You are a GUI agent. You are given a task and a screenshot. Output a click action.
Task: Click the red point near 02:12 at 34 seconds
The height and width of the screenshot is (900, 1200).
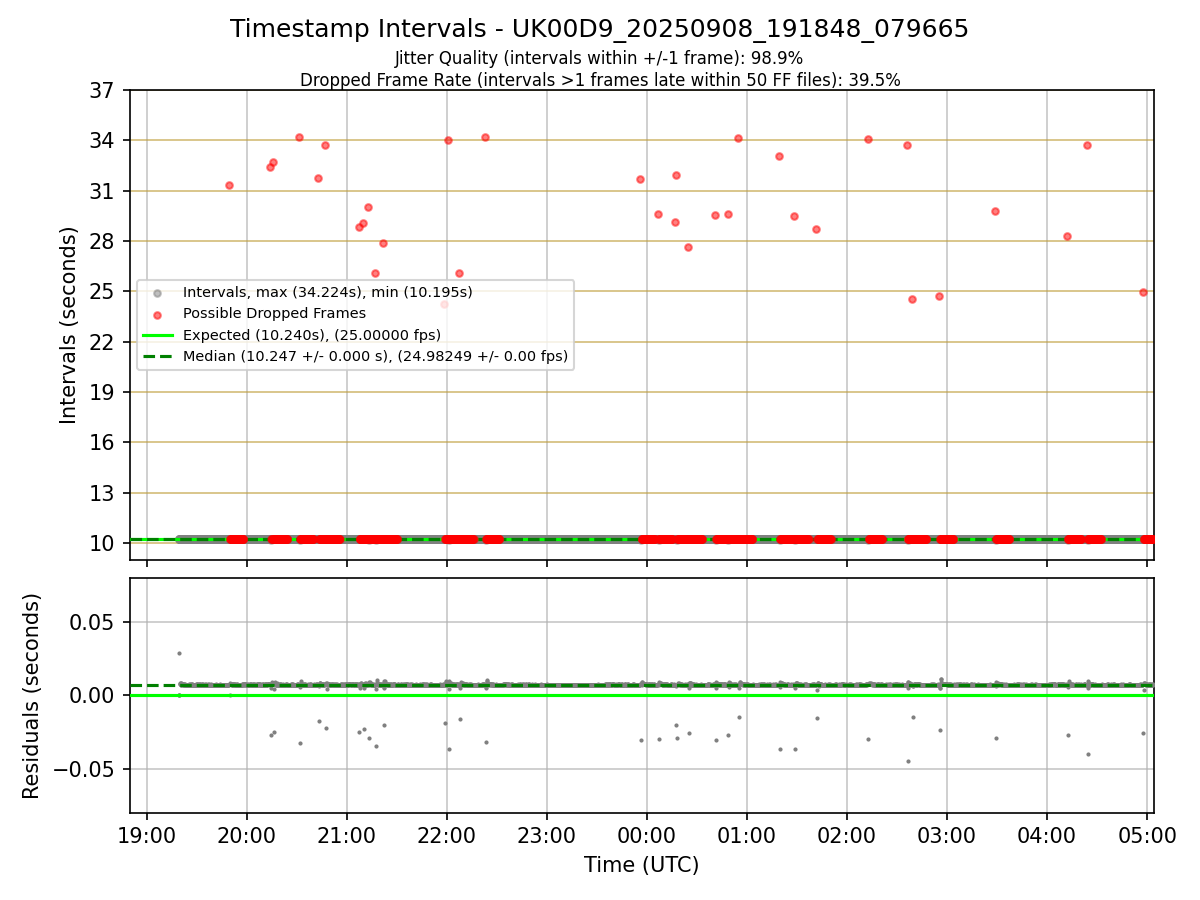click(868, 139)
